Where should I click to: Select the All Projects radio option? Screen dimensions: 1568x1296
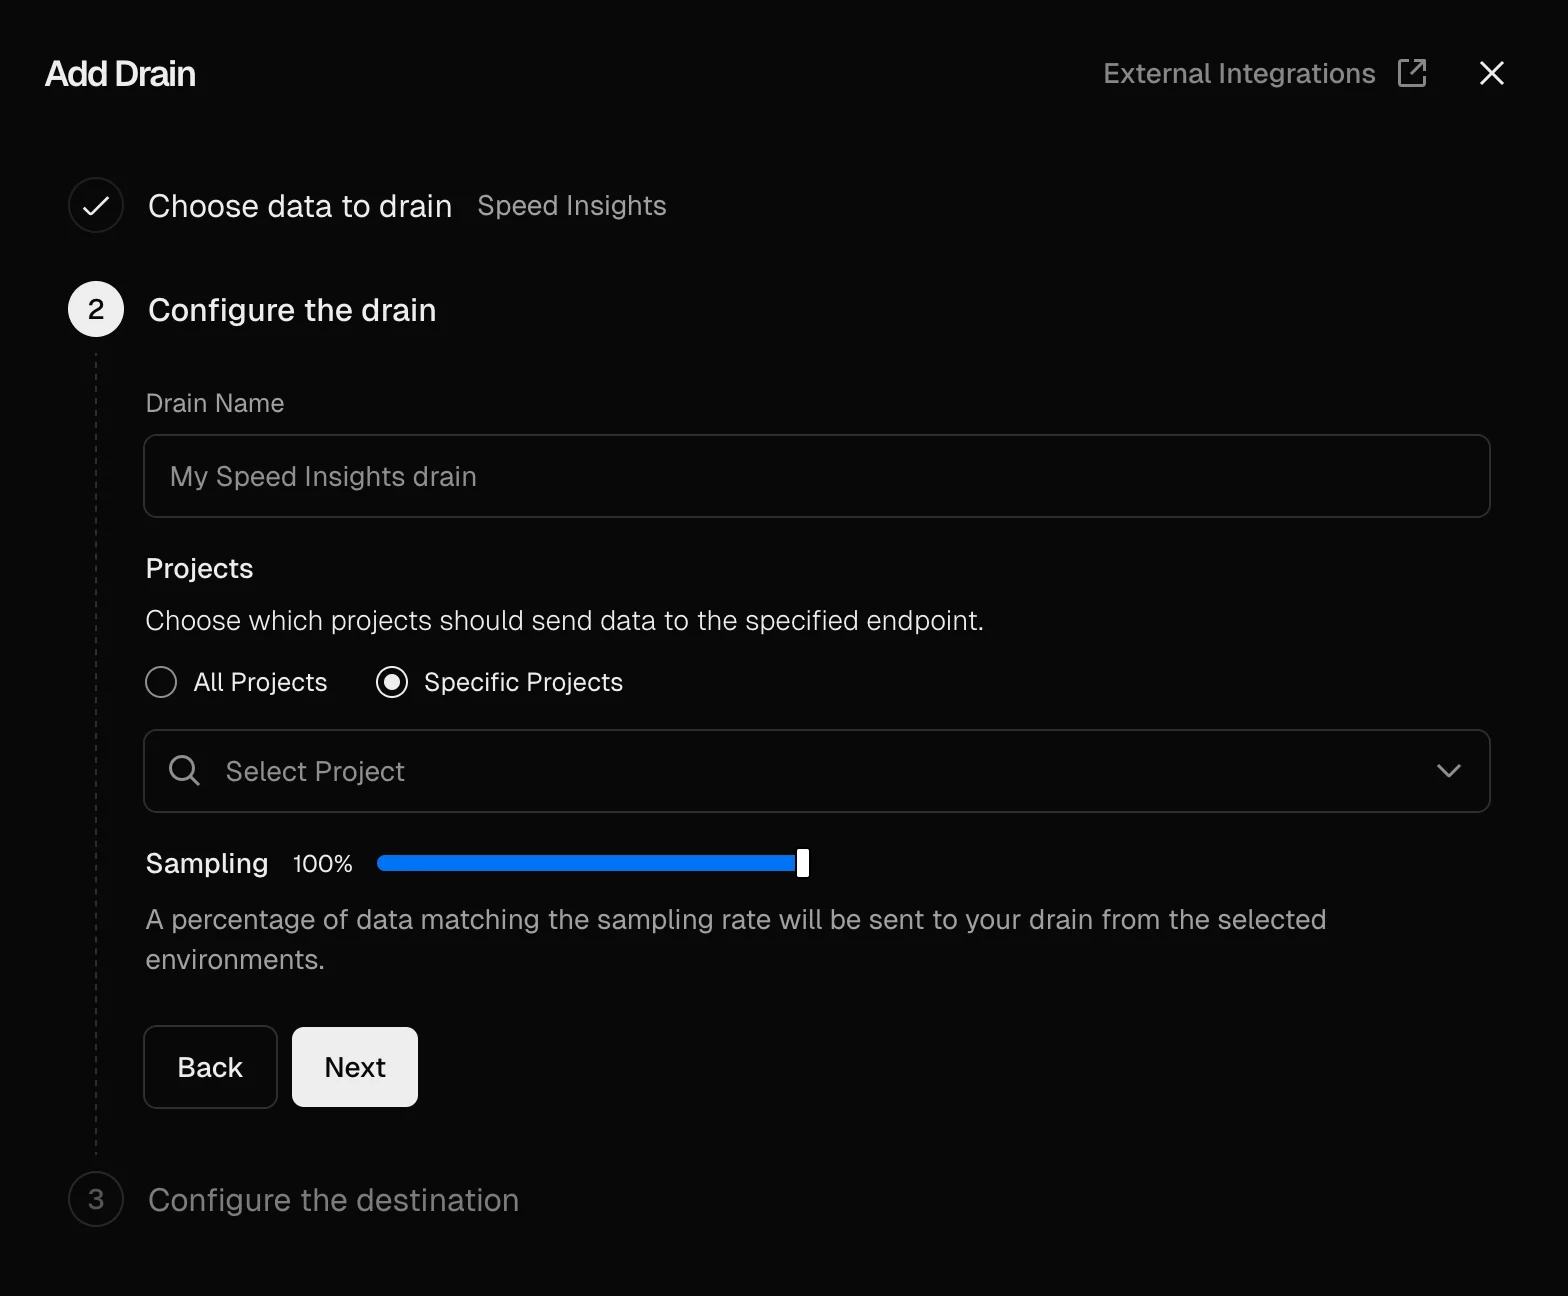[x=161, y=682]
